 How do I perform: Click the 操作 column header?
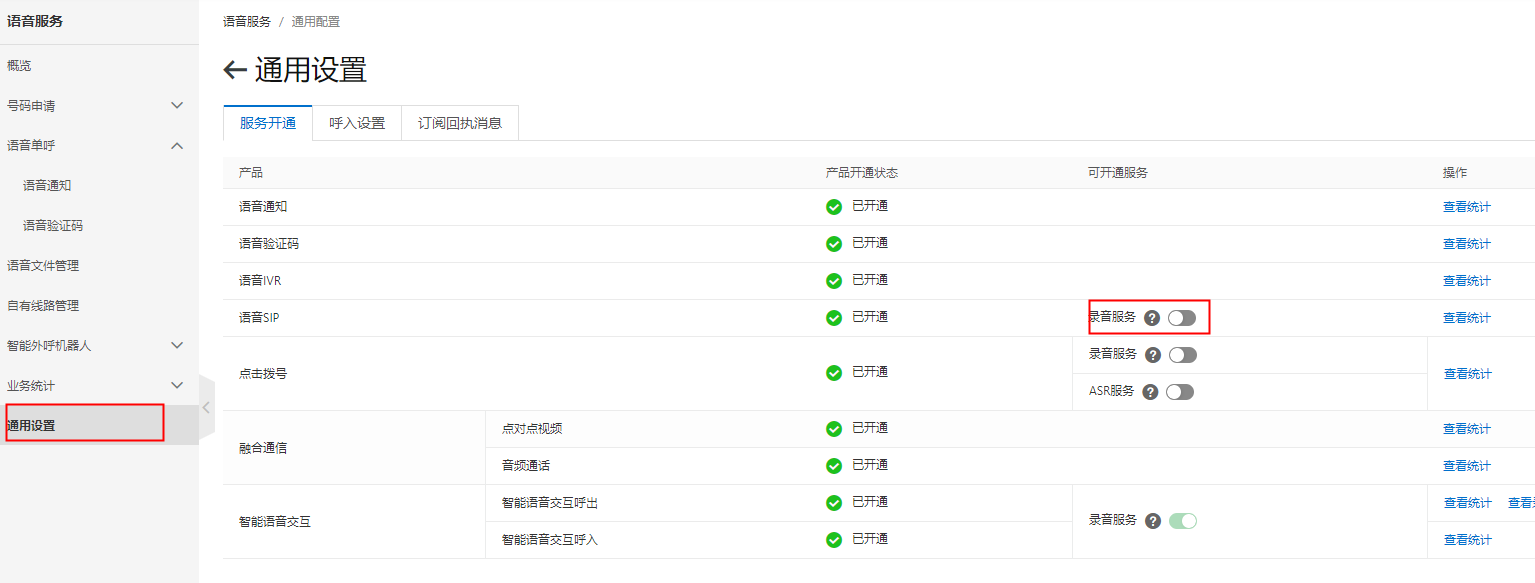click(1455, 173)
